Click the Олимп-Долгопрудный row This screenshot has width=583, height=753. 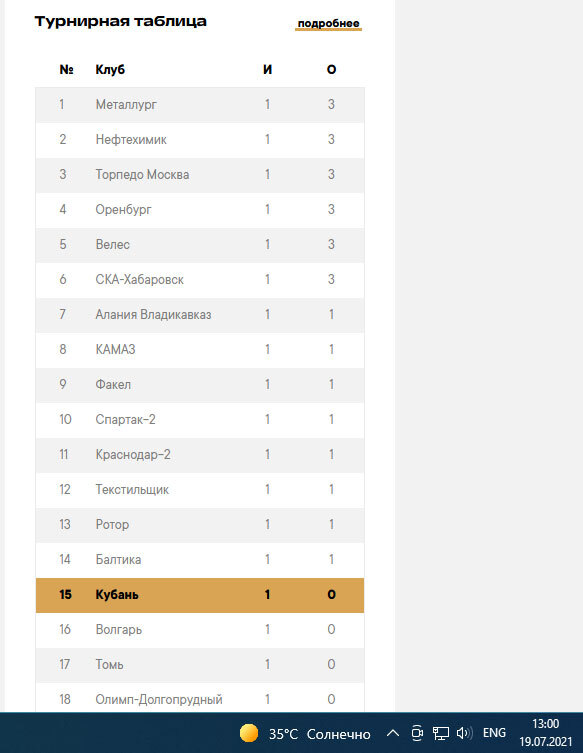(200, 698)
